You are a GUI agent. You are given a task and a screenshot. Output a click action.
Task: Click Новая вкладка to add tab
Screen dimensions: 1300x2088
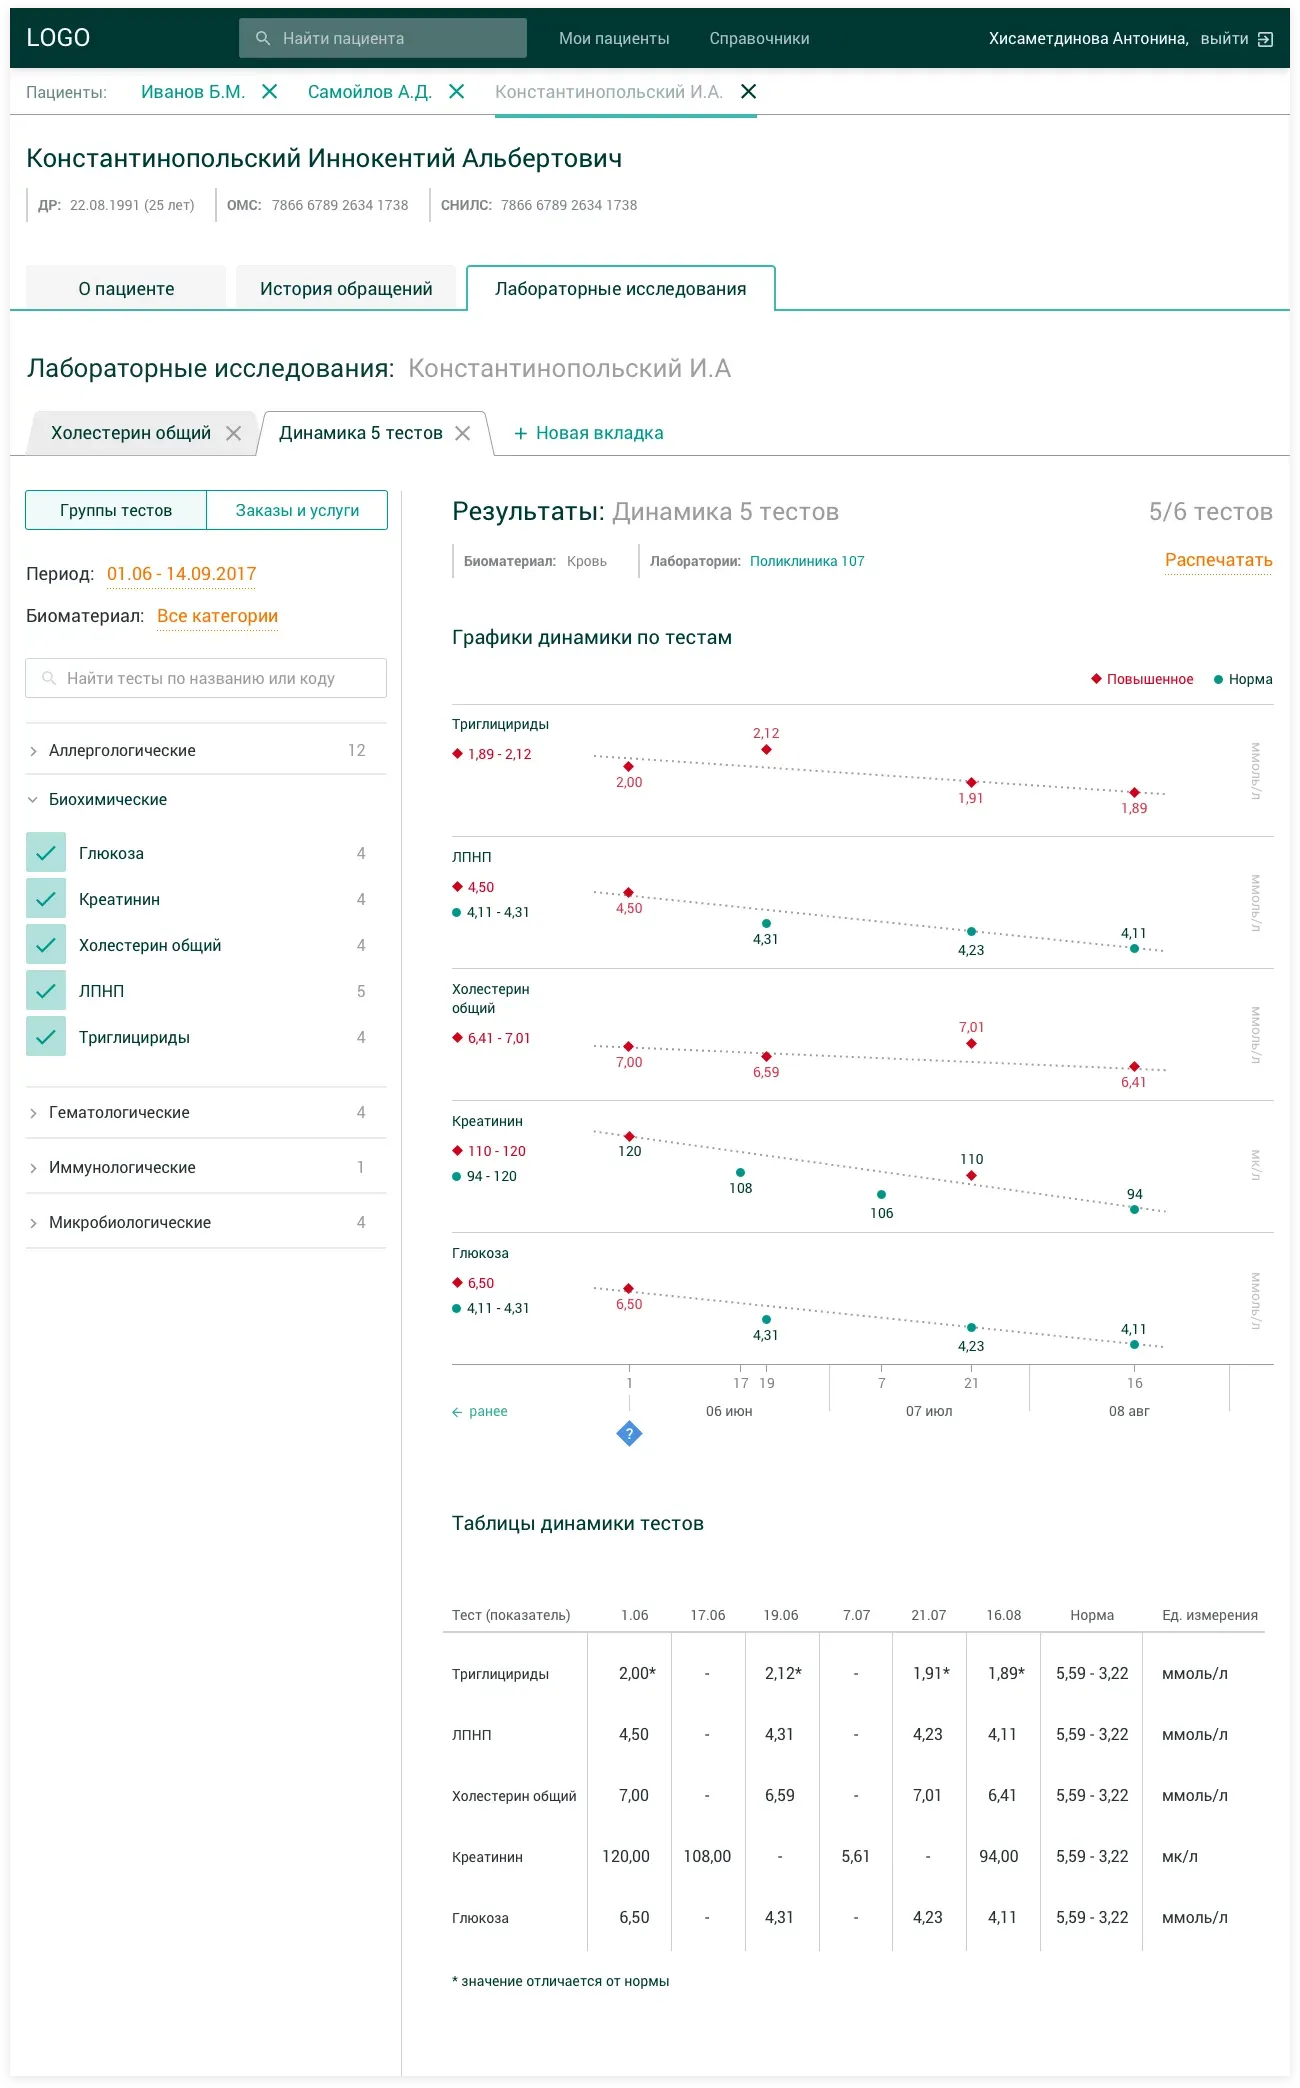pos(599,433)
